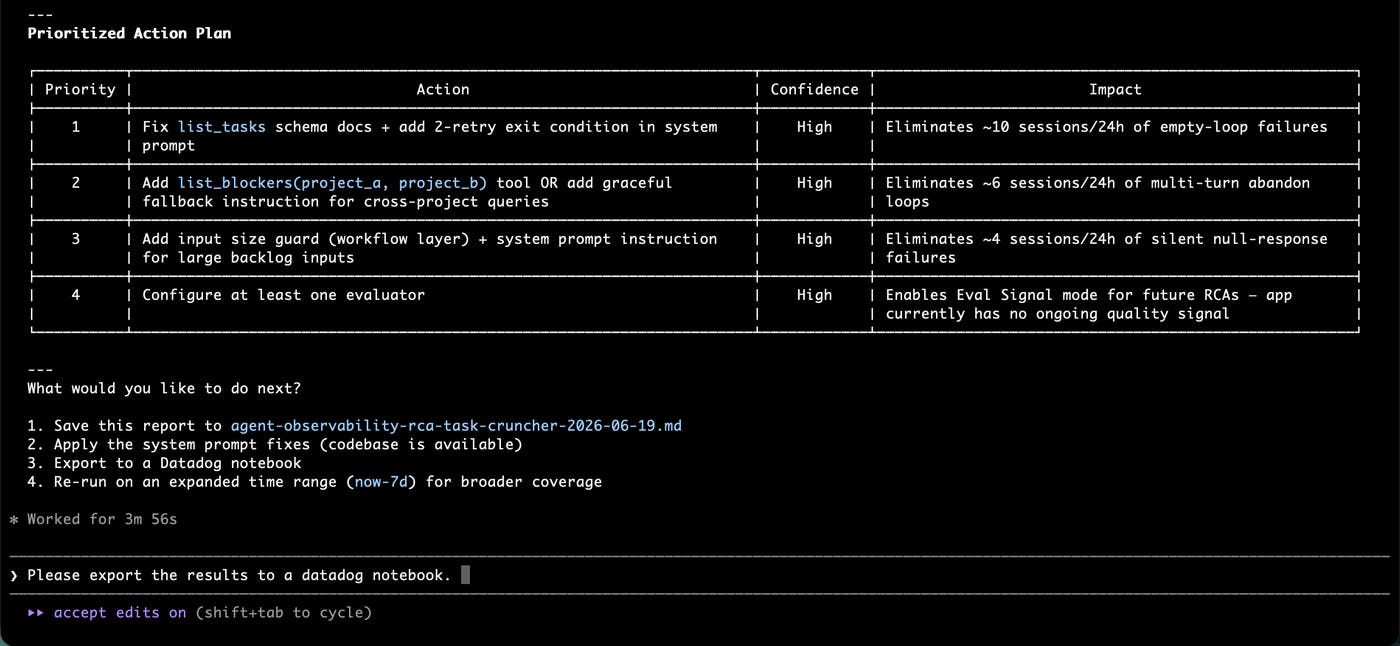The width and height of the screenshot is (1400, 646).
Task: Click the prompt input field with export request
Action: click(700, 575)
